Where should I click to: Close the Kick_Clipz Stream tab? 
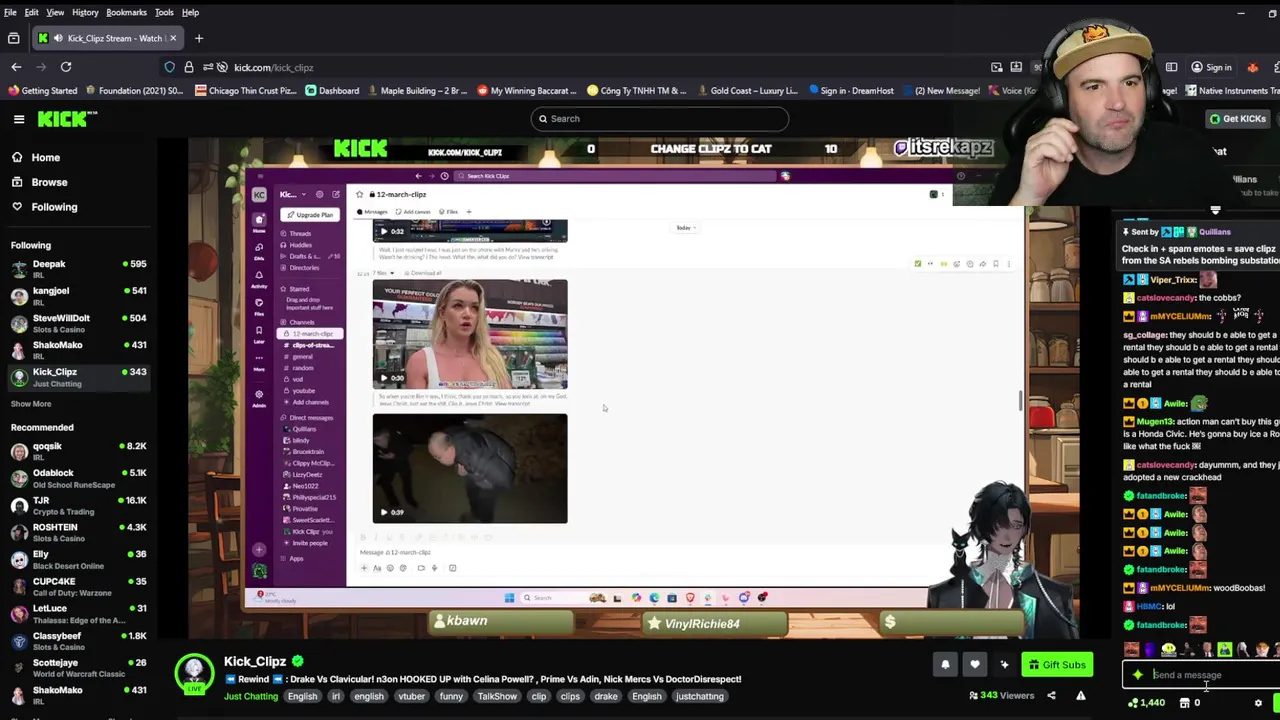tap(172, 38)
